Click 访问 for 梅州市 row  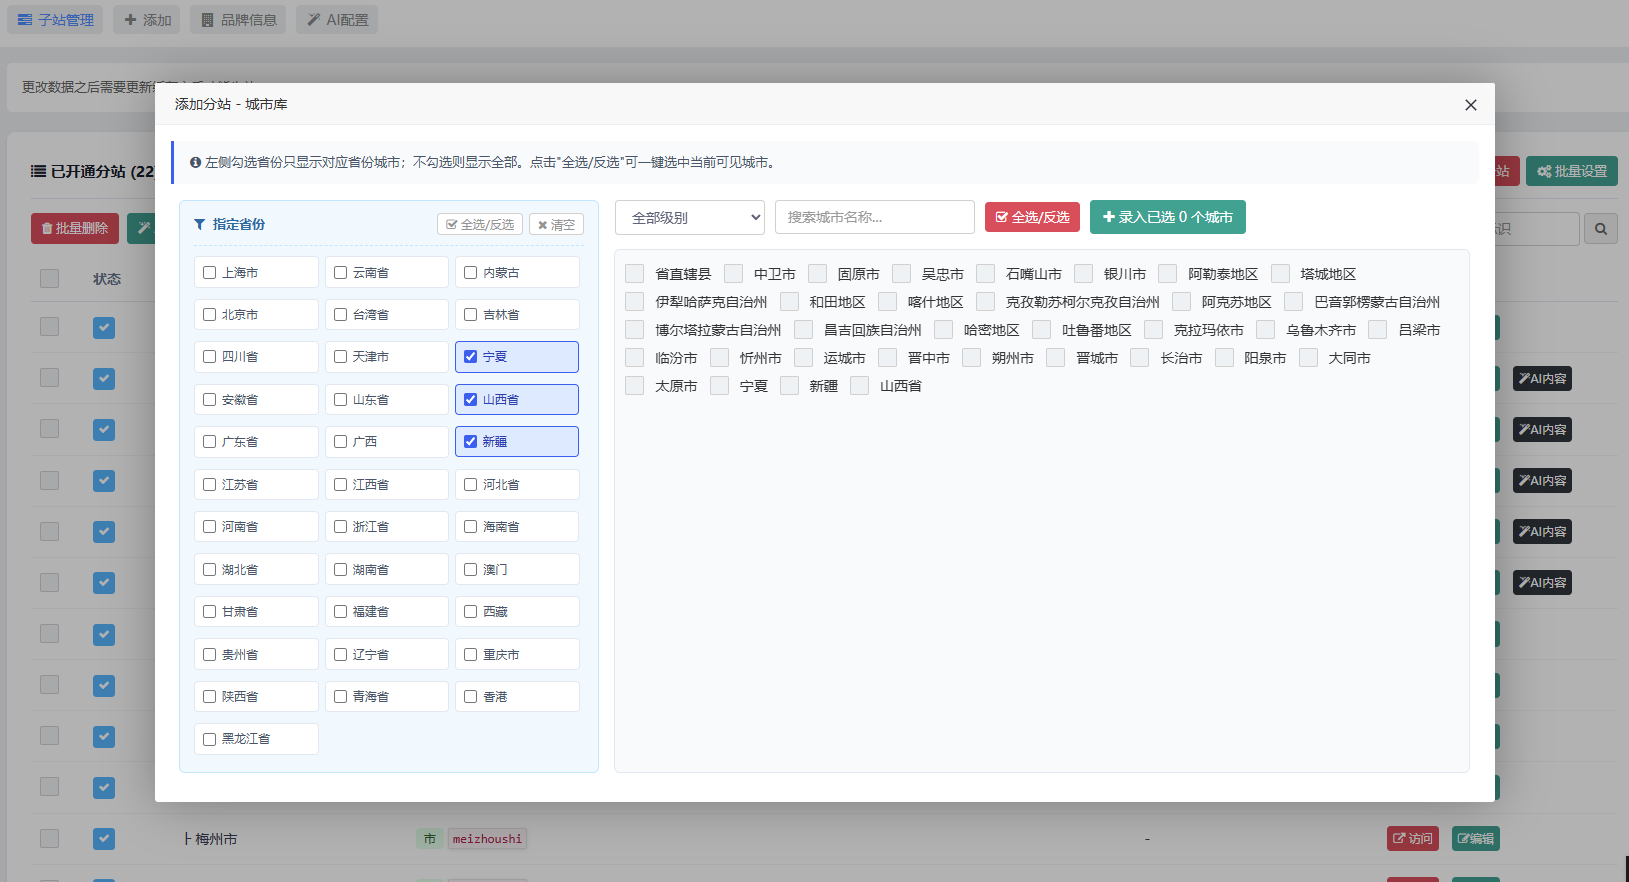click(1413, 839)
